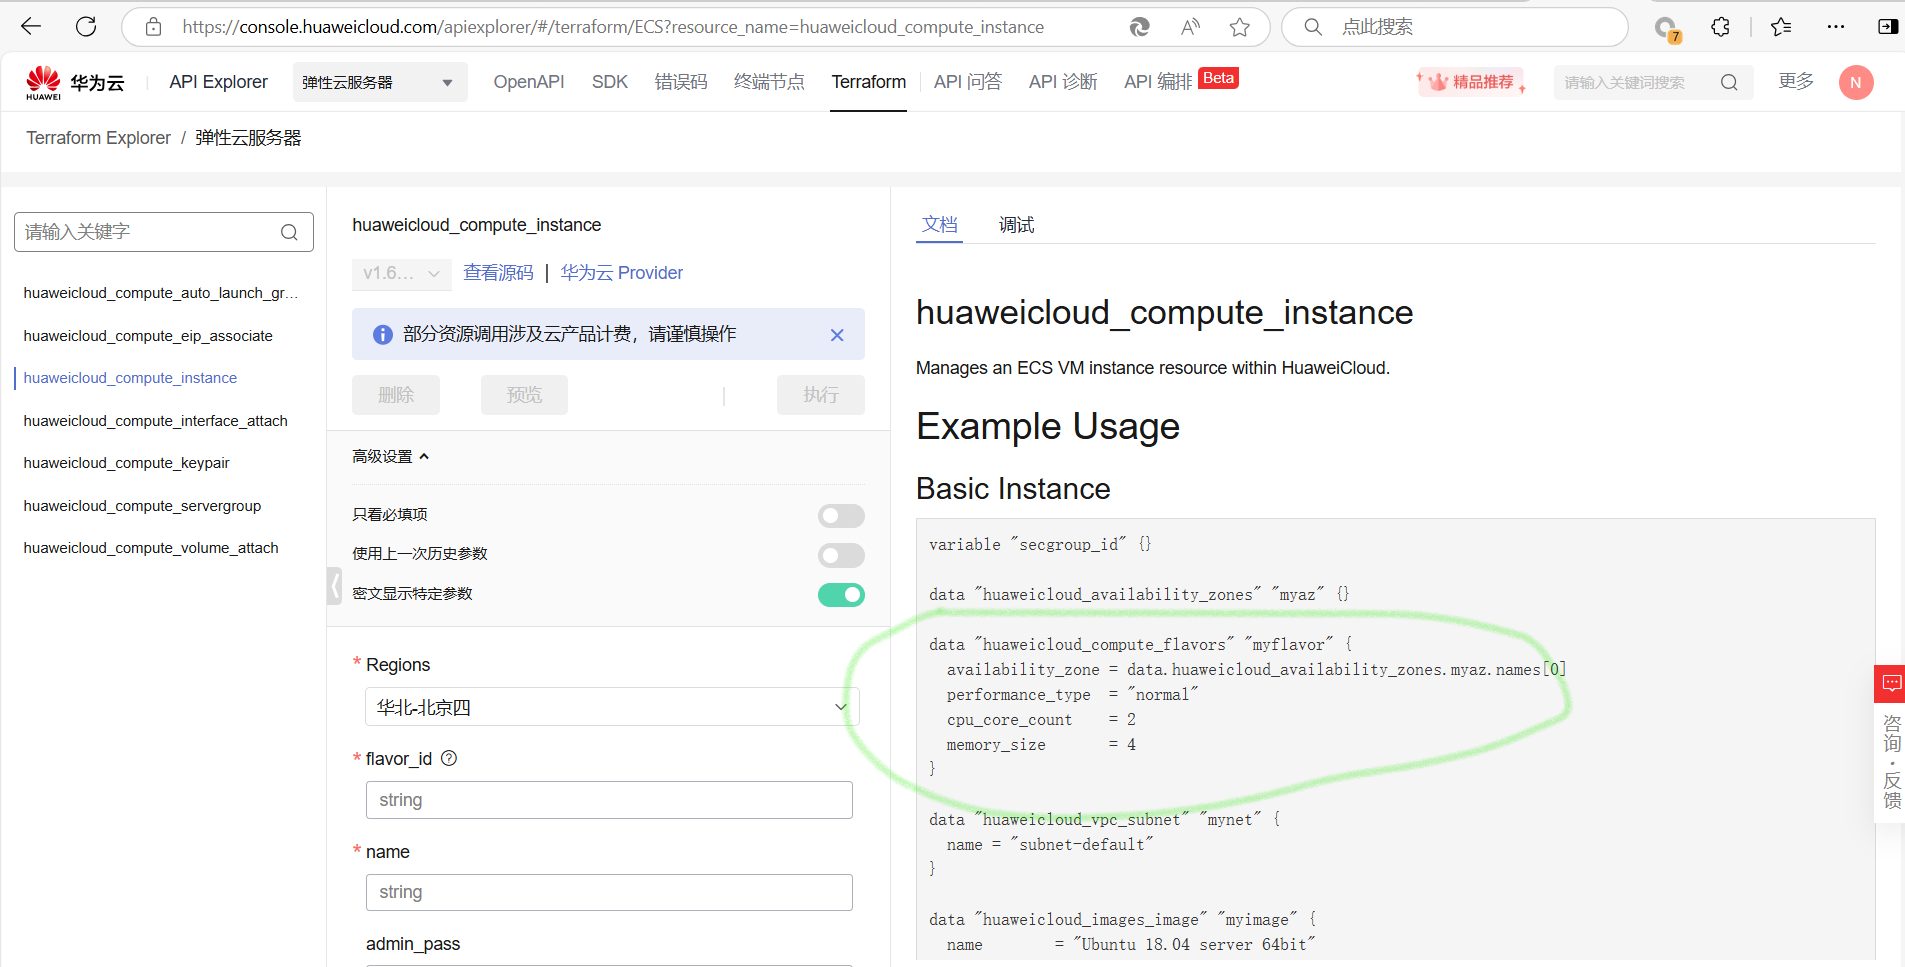Viewport: 1905px width, 967px height.
Task: Select huaweicloud_compute_keypair in sidebar
Action: click(126, 463)
